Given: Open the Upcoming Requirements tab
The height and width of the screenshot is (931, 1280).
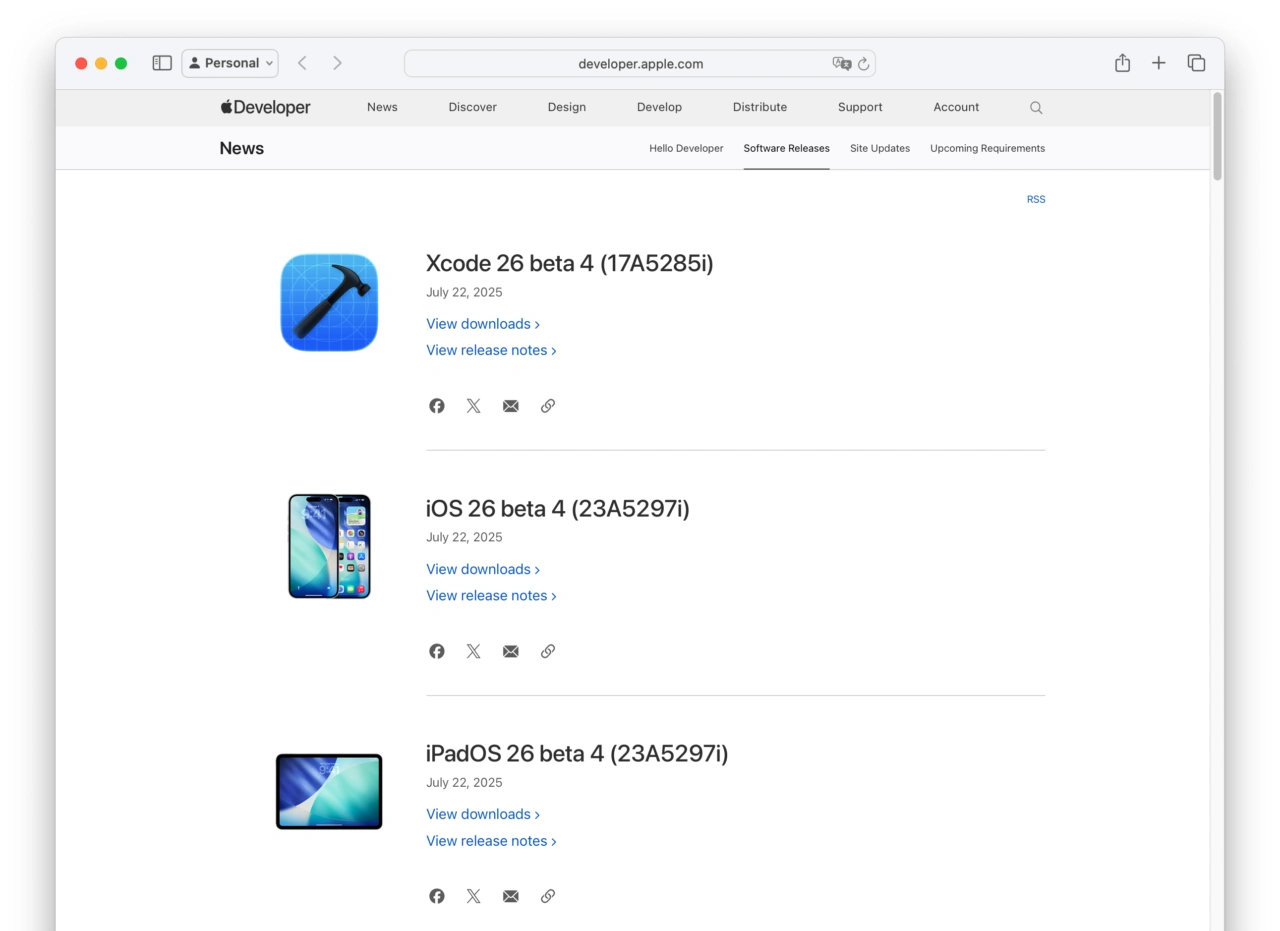Looking at the screenshot, I should [x=987, y=148].
